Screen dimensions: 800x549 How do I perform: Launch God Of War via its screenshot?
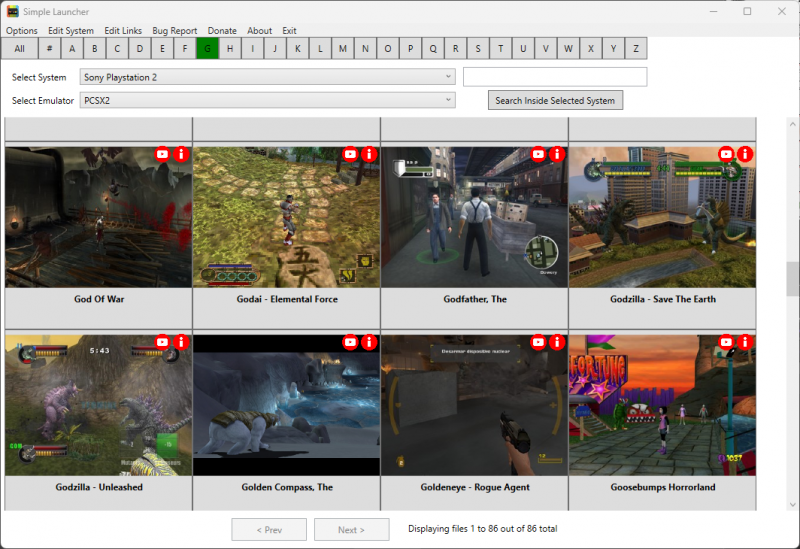click(x=98, y=217)
